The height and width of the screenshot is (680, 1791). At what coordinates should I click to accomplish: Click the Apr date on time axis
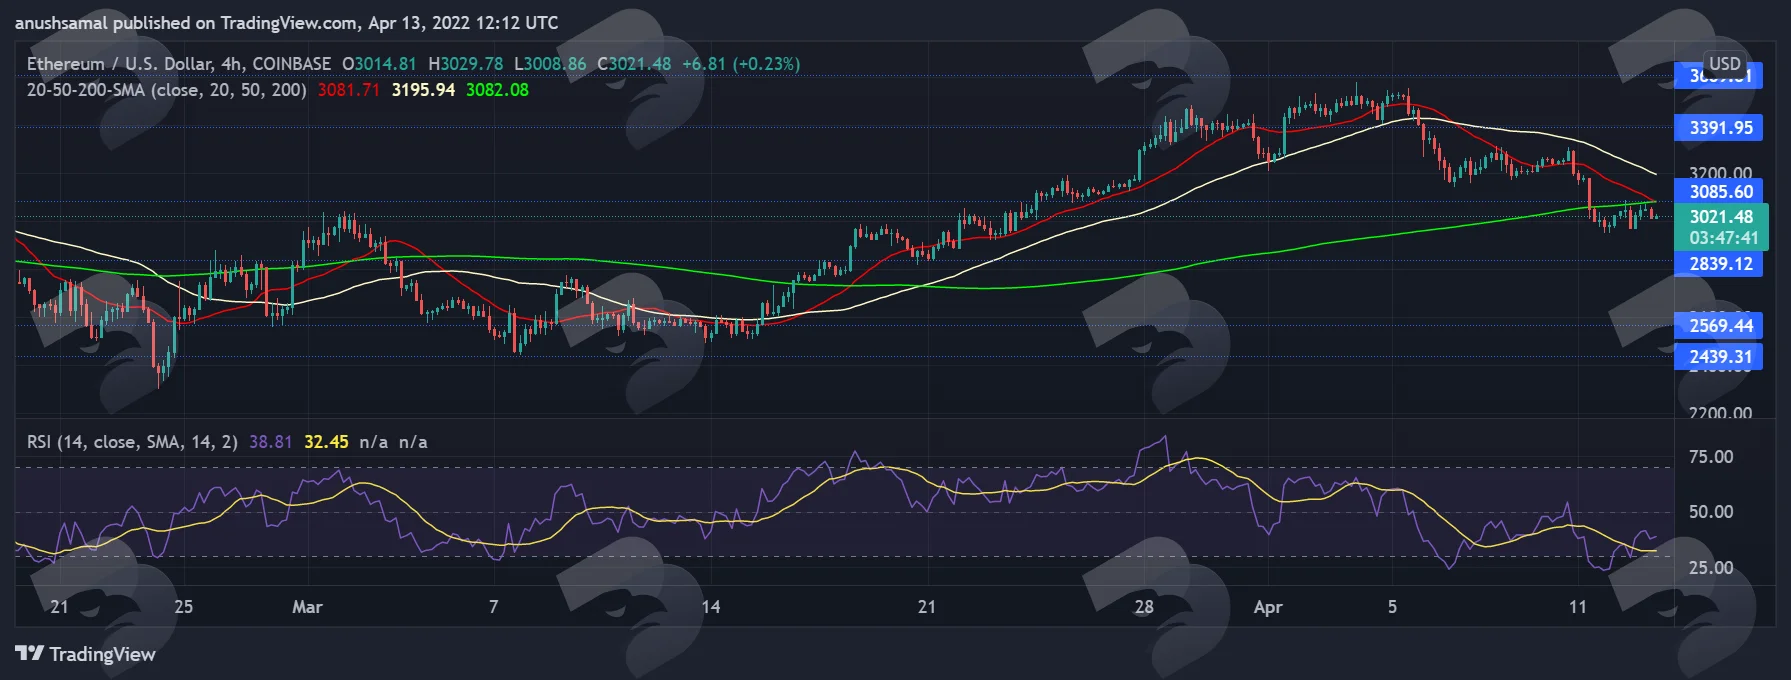[1268, 607]
